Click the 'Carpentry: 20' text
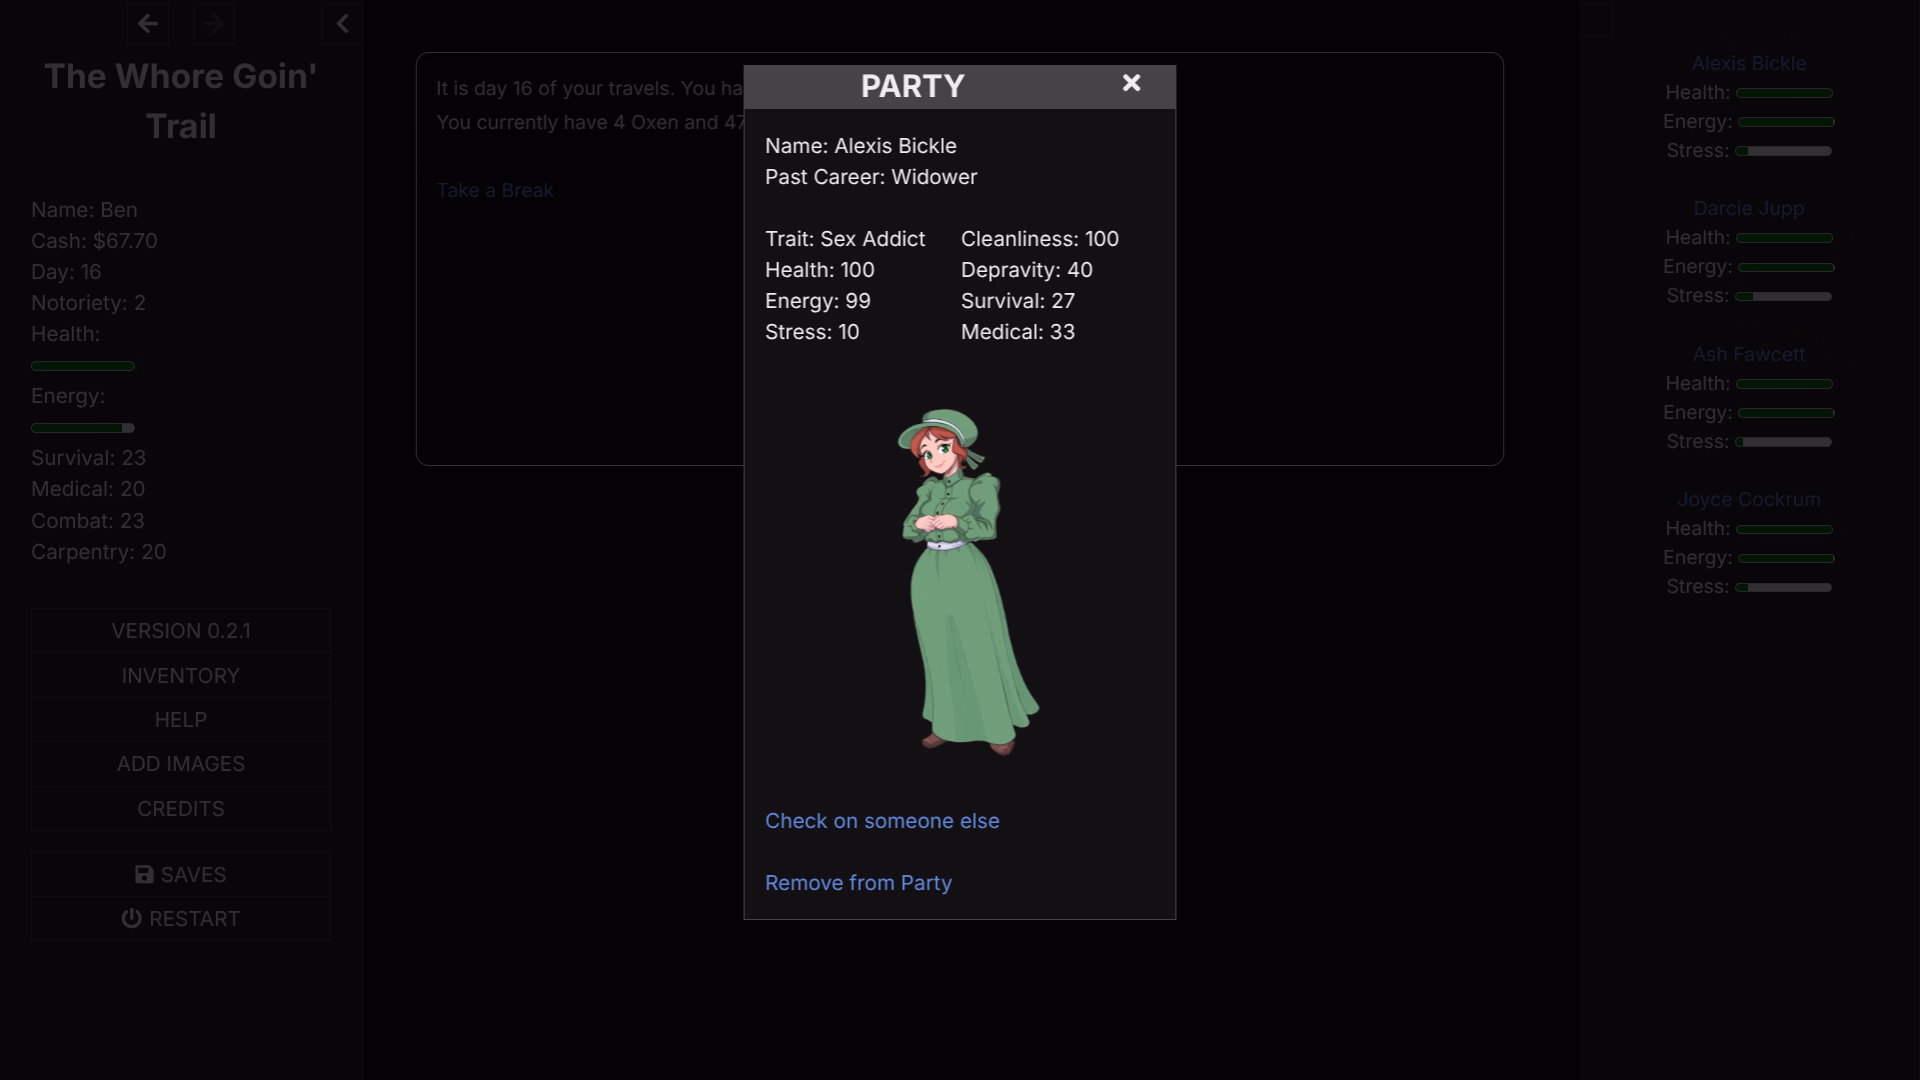Image resolution: width=1920 pixels, height=1080 pixels. click(x=98, y=552)
